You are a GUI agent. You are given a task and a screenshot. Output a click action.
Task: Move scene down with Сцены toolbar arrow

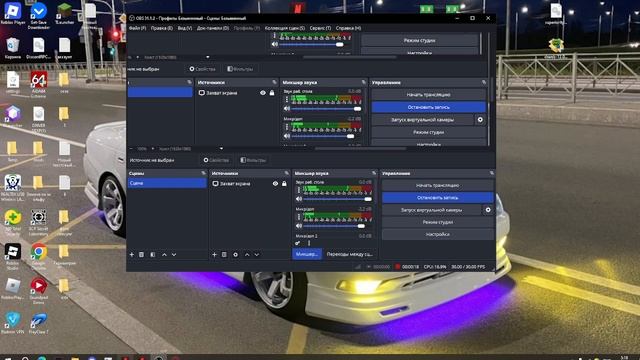click(x=174, y=255)
